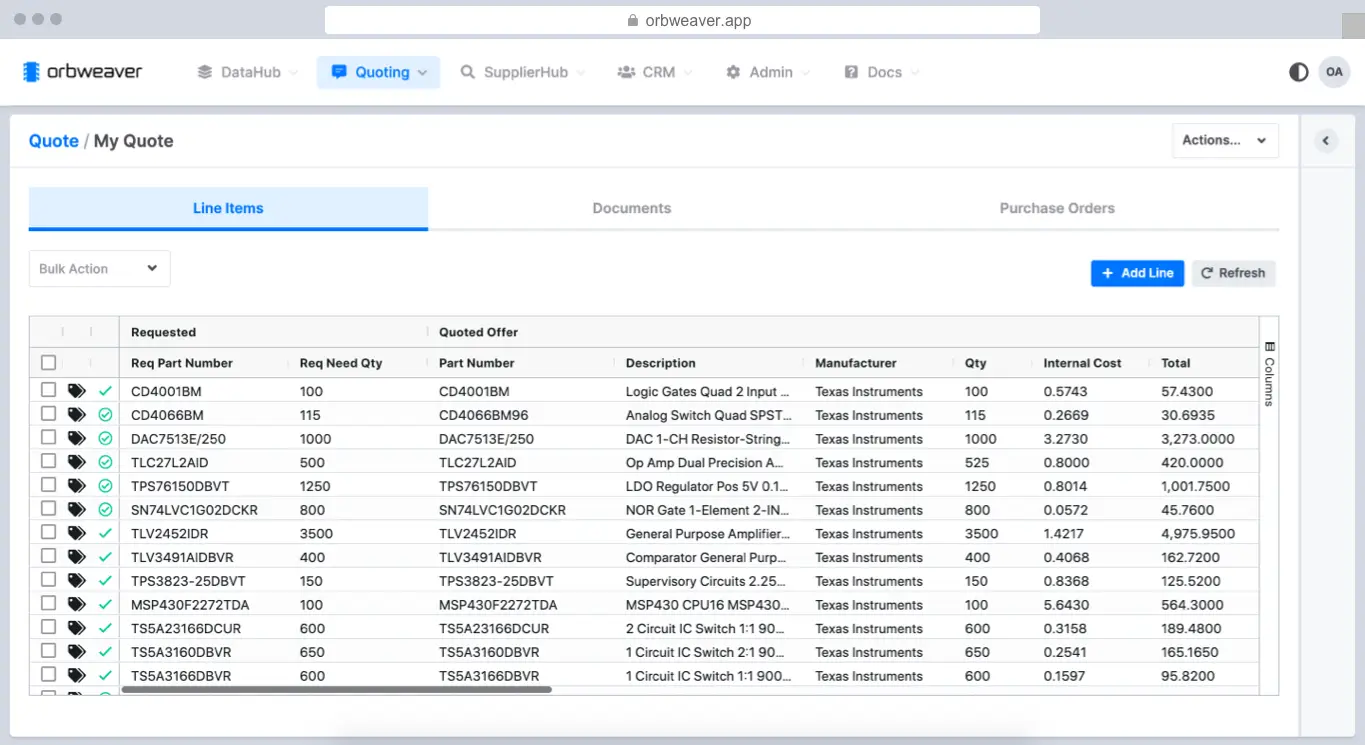The height and width of the screenshot is (745, 1365).
Task: Click tag icon for SN74LVC1G02DCKR row
Action: pyautogui.click(x=77, y=510)
